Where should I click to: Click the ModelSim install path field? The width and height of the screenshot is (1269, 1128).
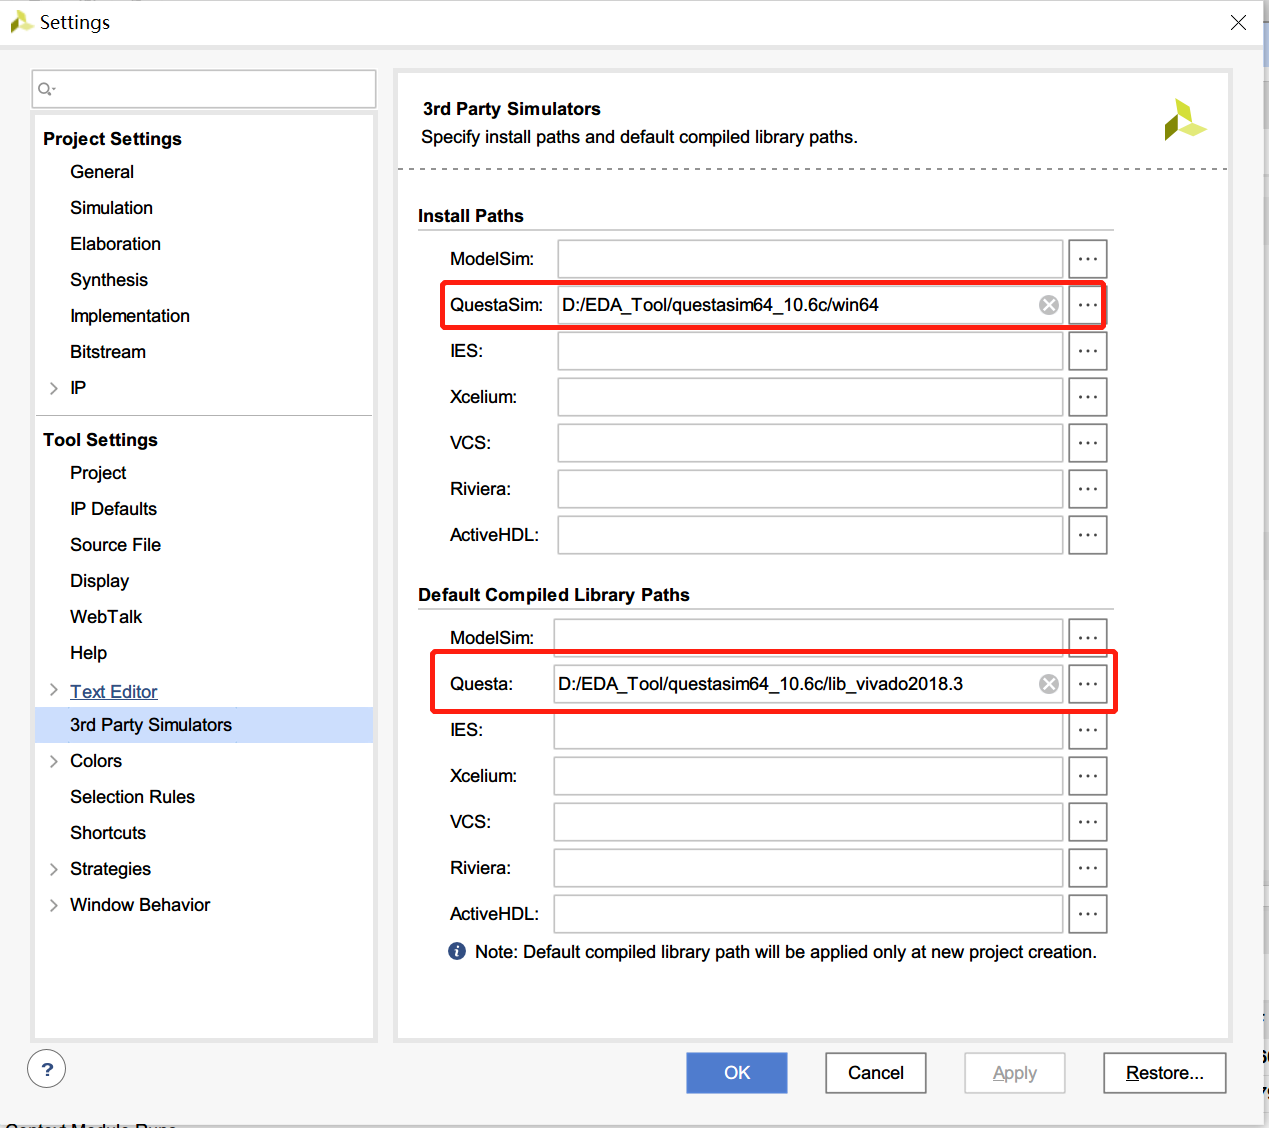point(810,259)
